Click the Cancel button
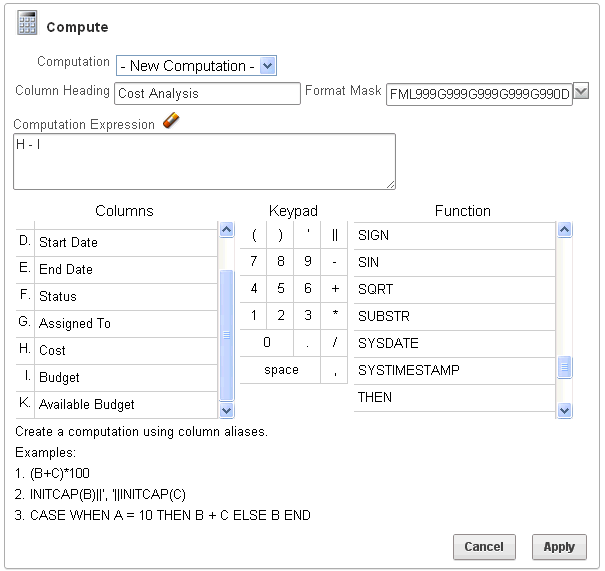Viewport: 605px width, 571px height. (484, 547)
